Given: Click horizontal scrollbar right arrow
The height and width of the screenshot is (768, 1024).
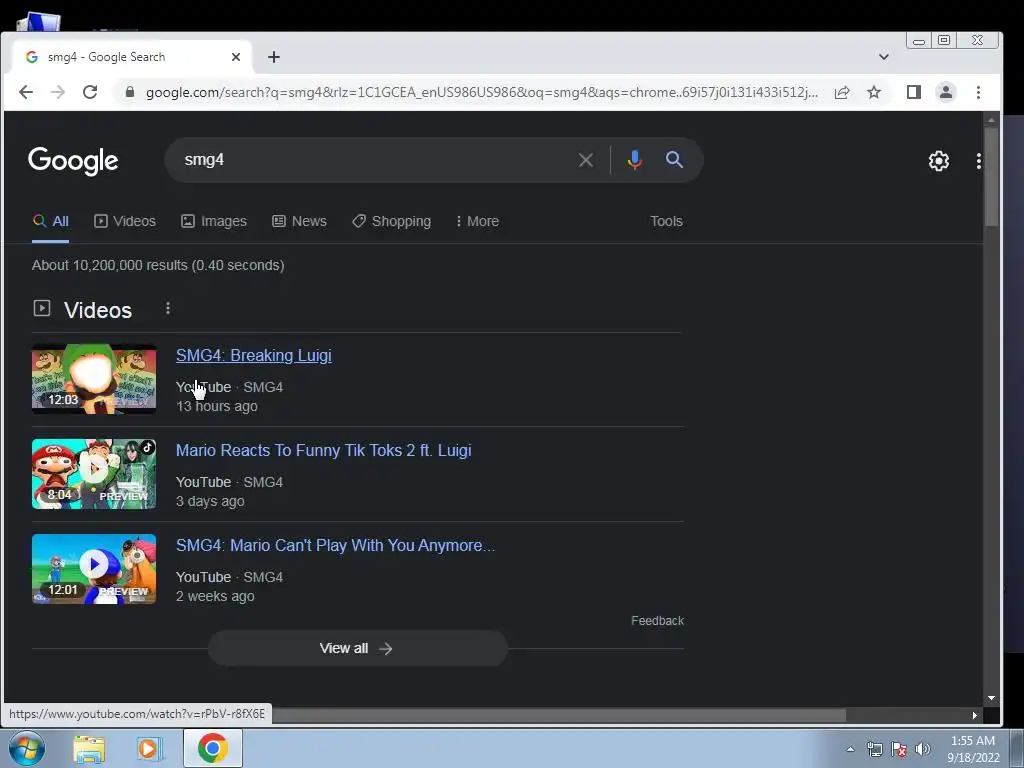Looking at the screenshot, I should click(x=974, y=716).
